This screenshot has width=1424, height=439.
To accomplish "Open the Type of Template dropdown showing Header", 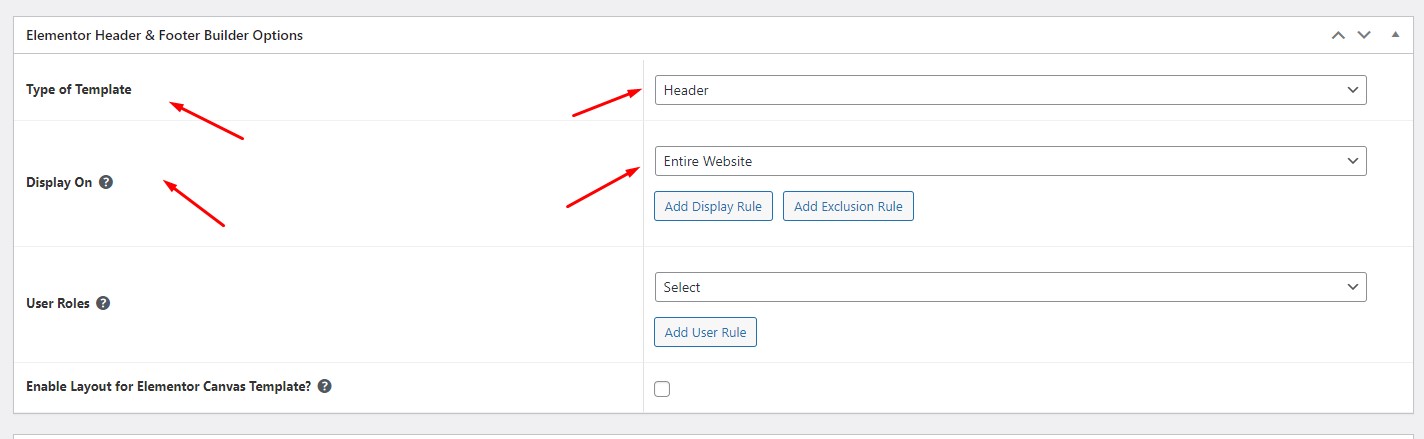I will click(1010, 90).
